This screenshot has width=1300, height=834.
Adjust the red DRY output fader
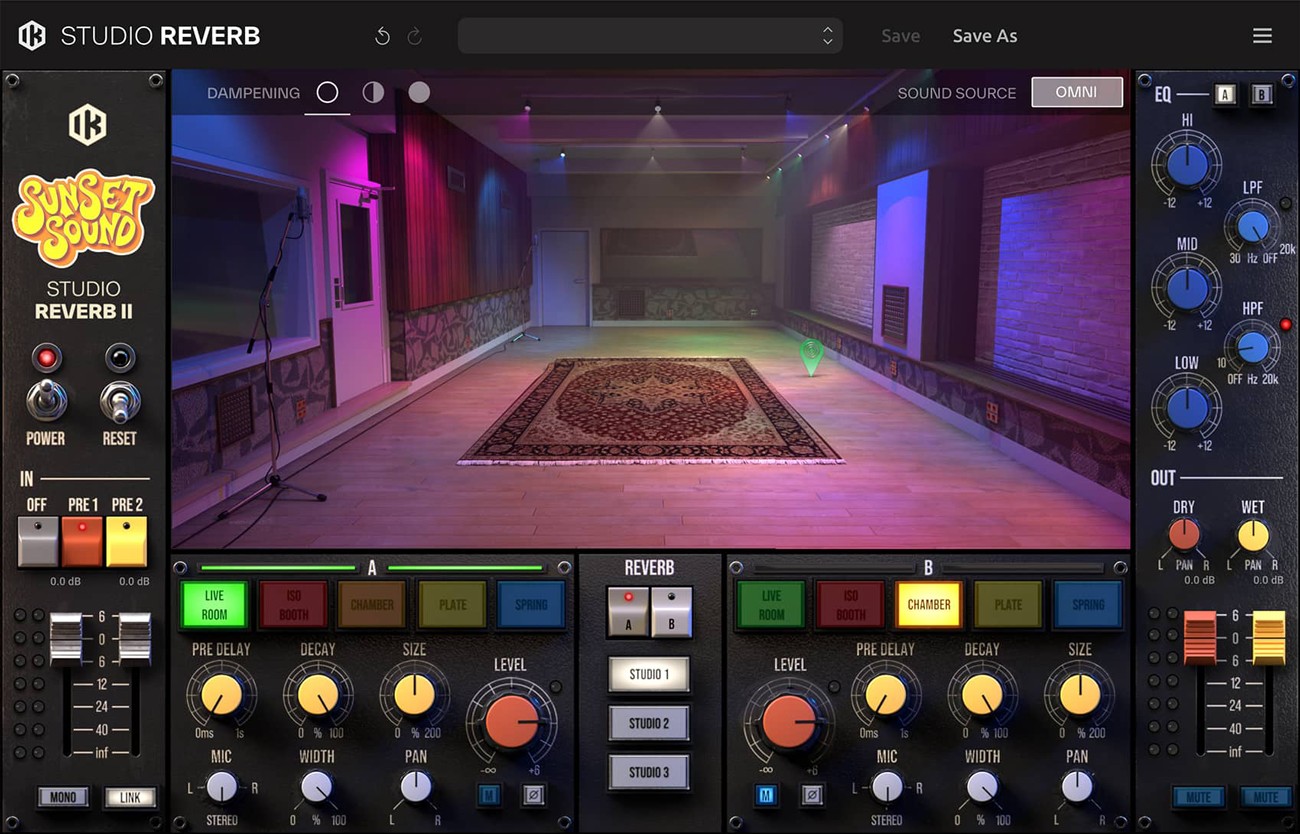pos(1200,637)
